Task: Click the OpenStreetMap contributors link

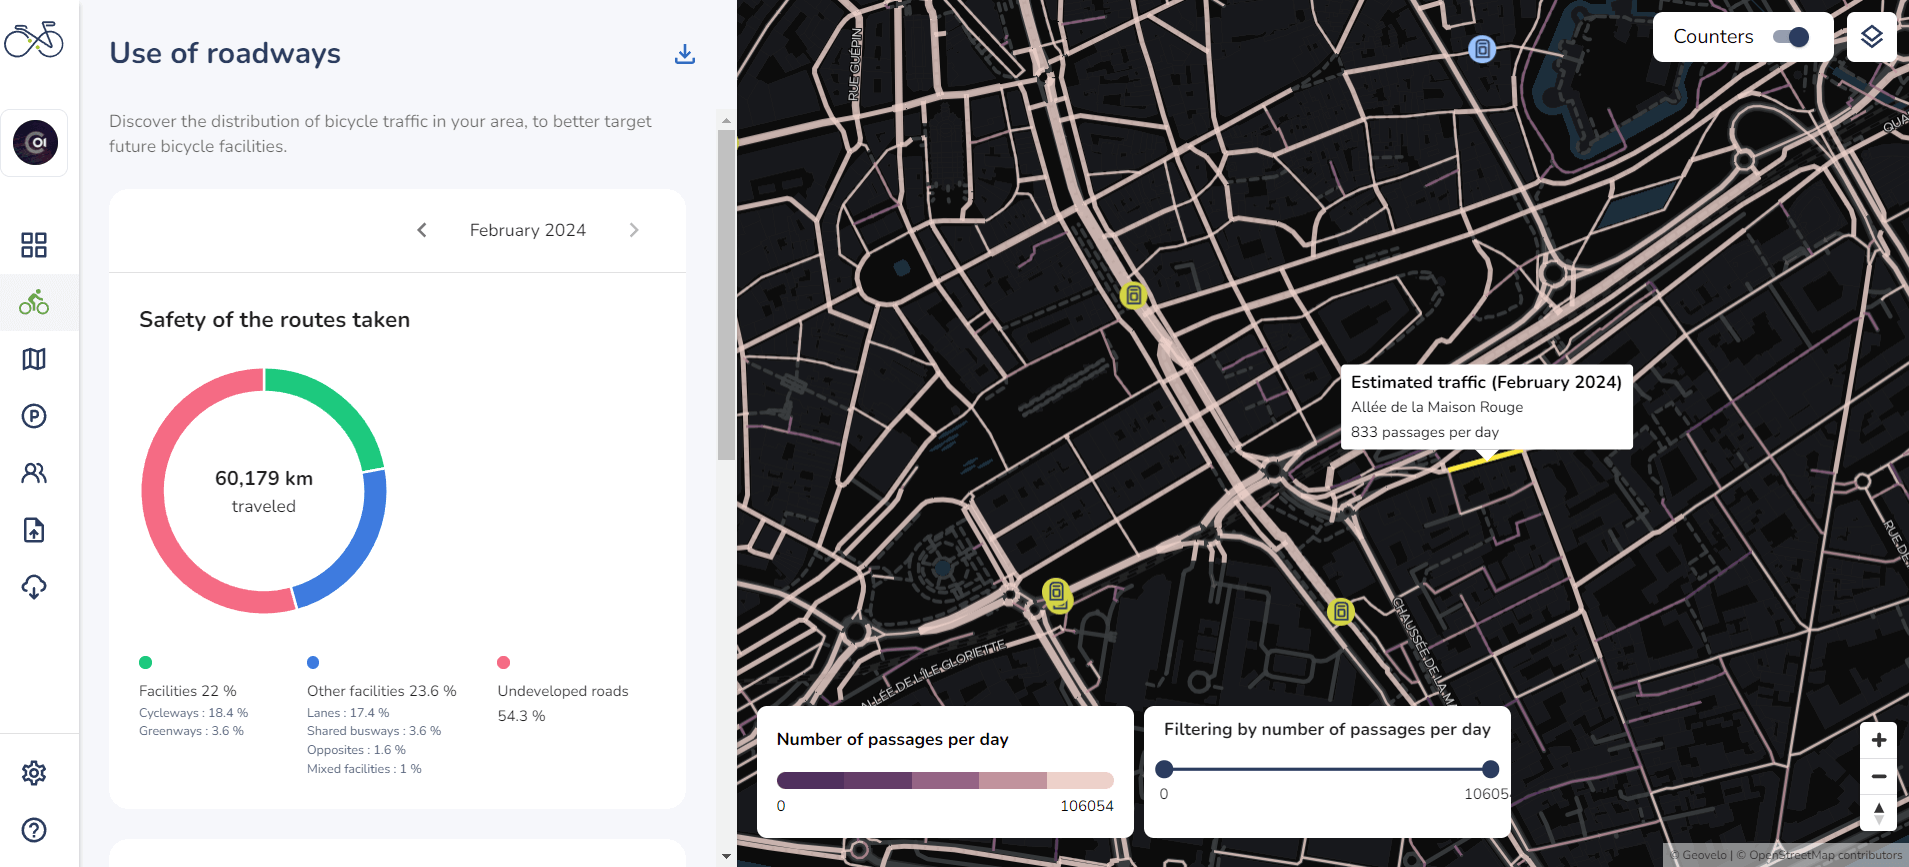Action: click(1824, 855)
